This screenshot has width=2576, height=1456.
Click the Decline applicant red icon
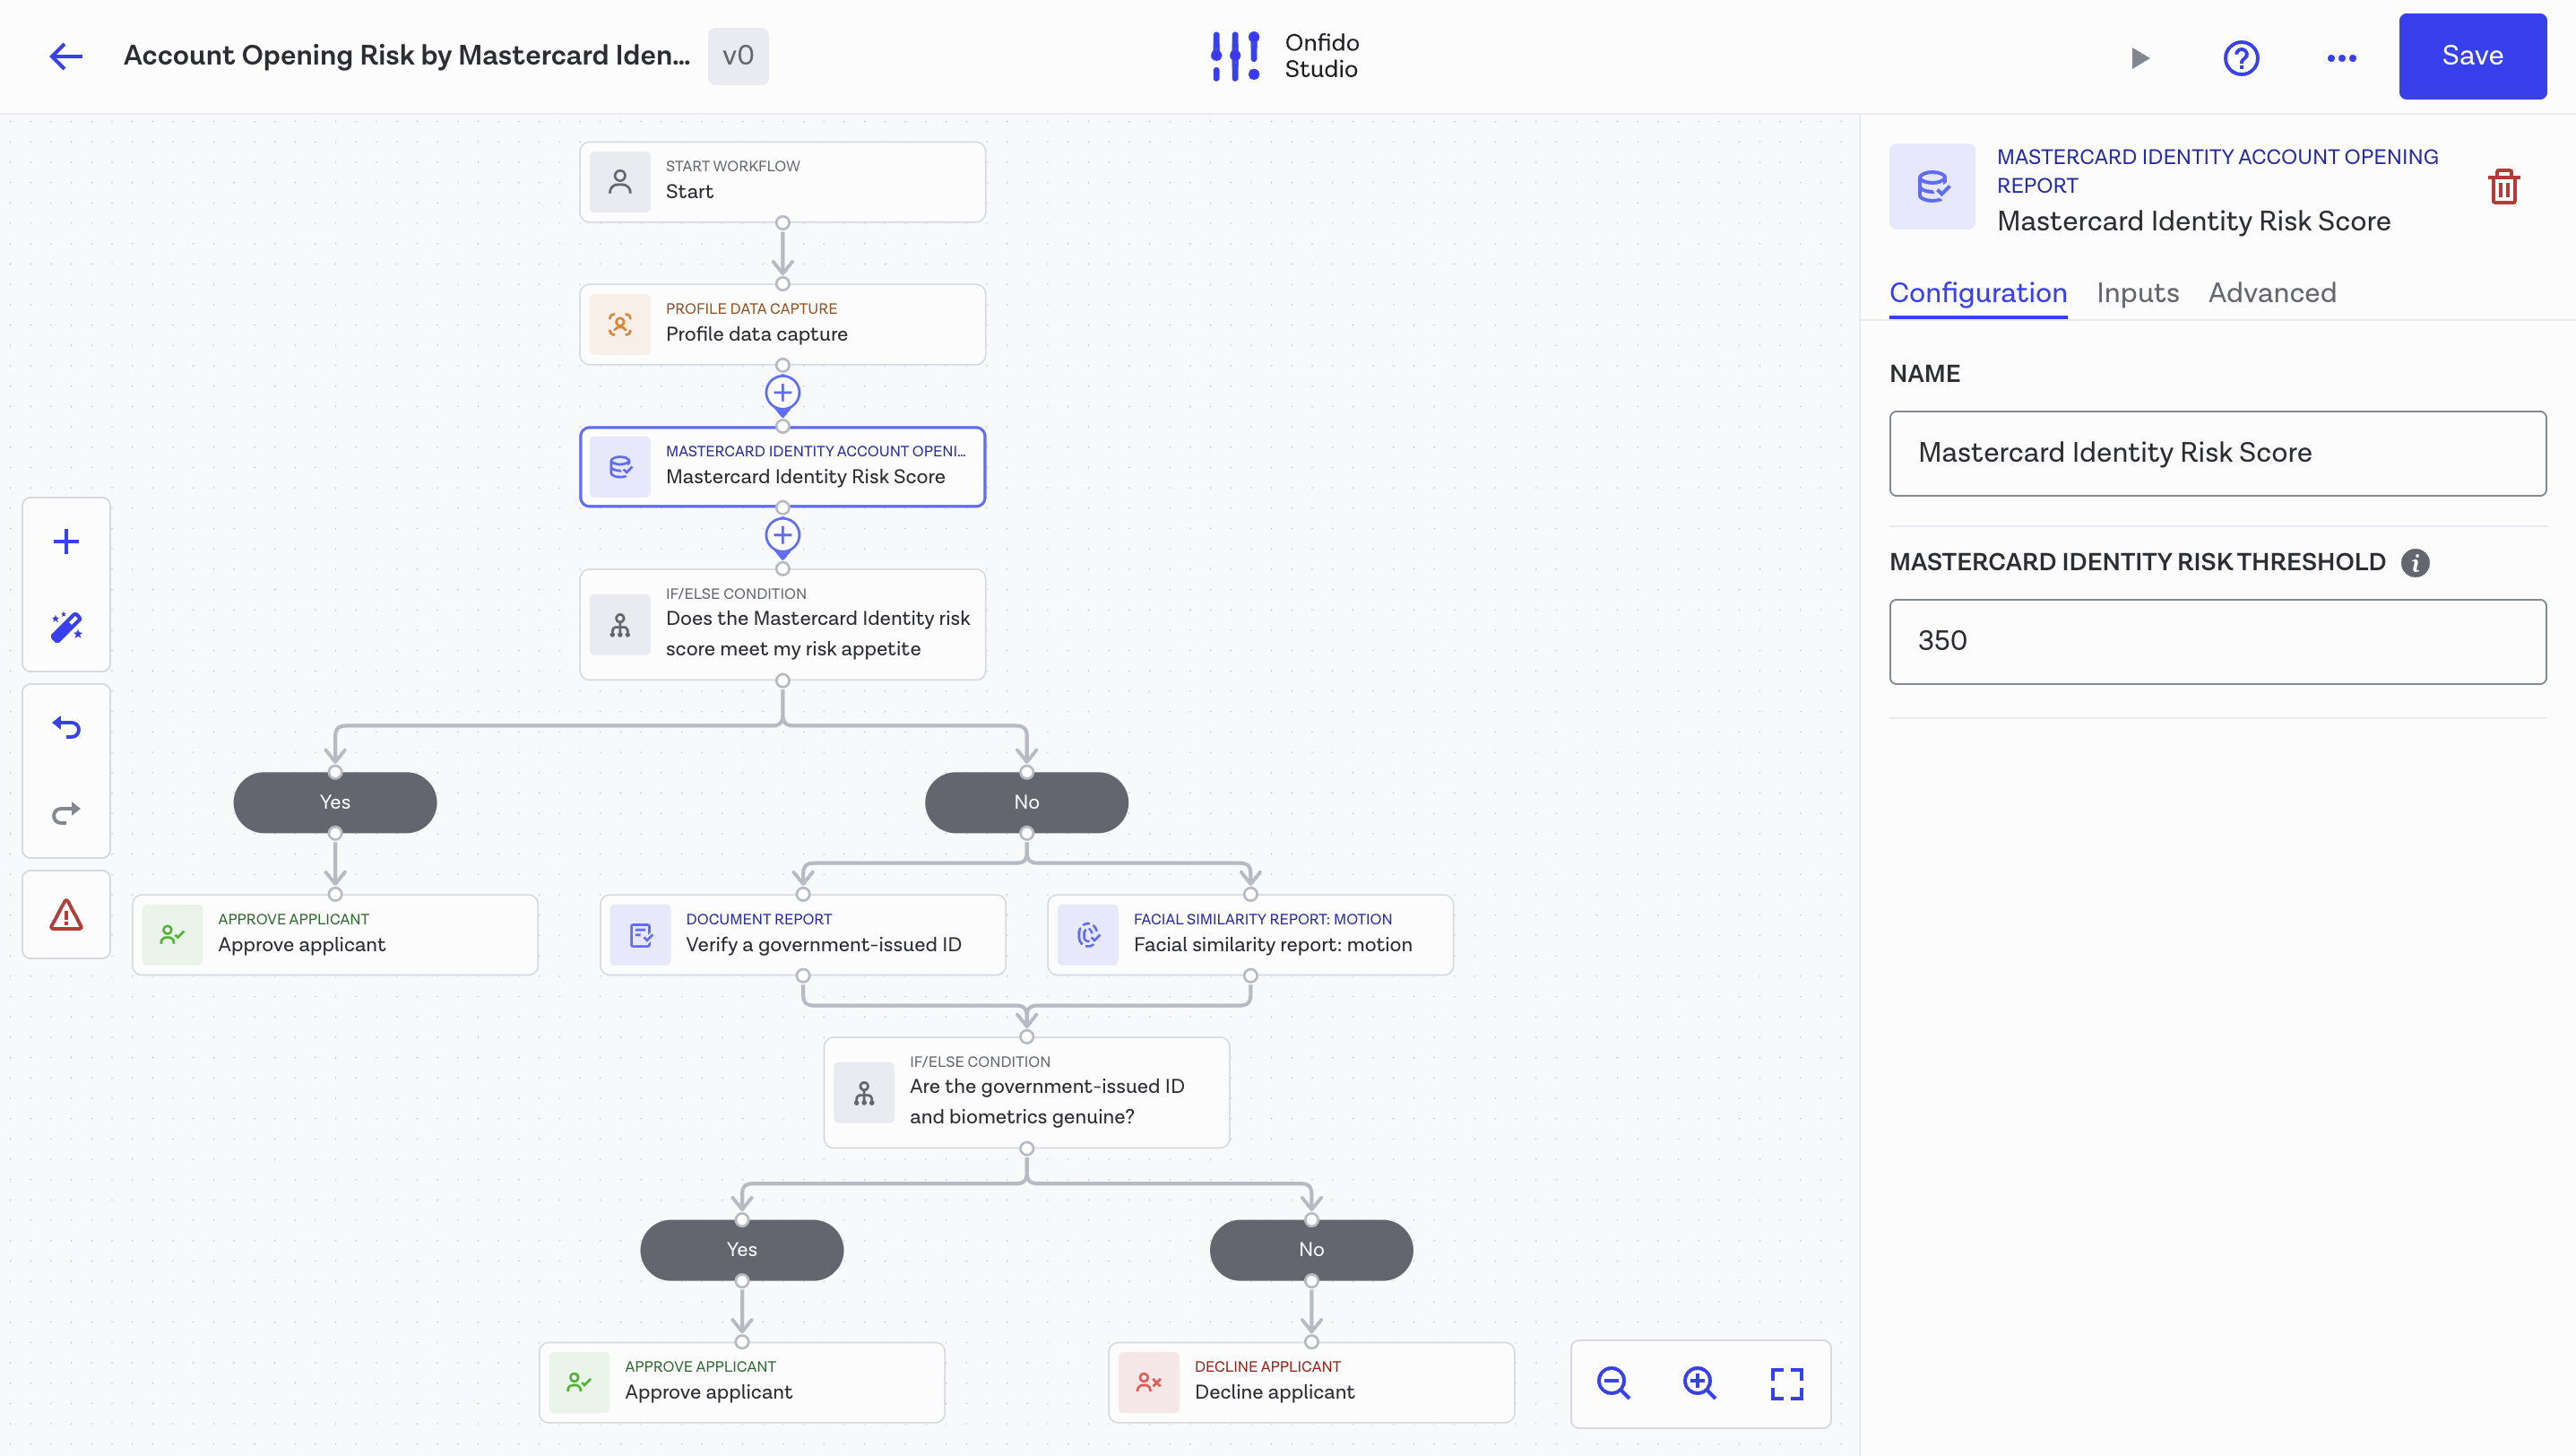1148,1383
